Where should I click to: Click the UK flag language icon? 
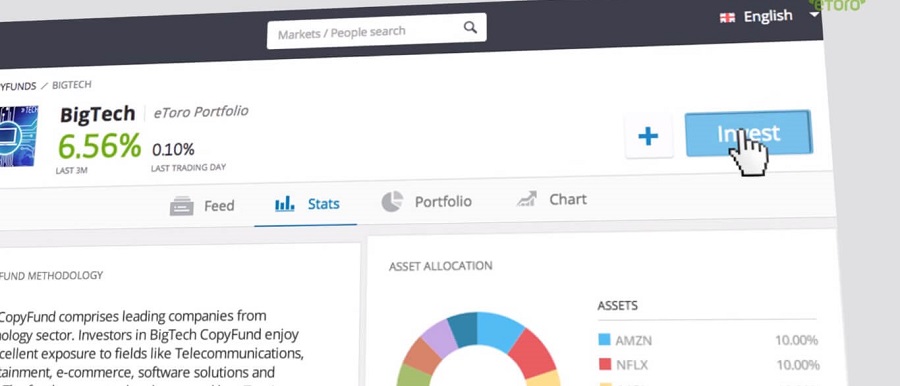coord(727,18)
